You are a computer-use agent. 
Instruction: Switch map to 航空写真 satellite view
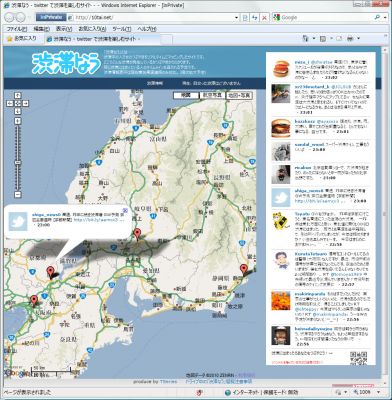(x=212, y=95)
